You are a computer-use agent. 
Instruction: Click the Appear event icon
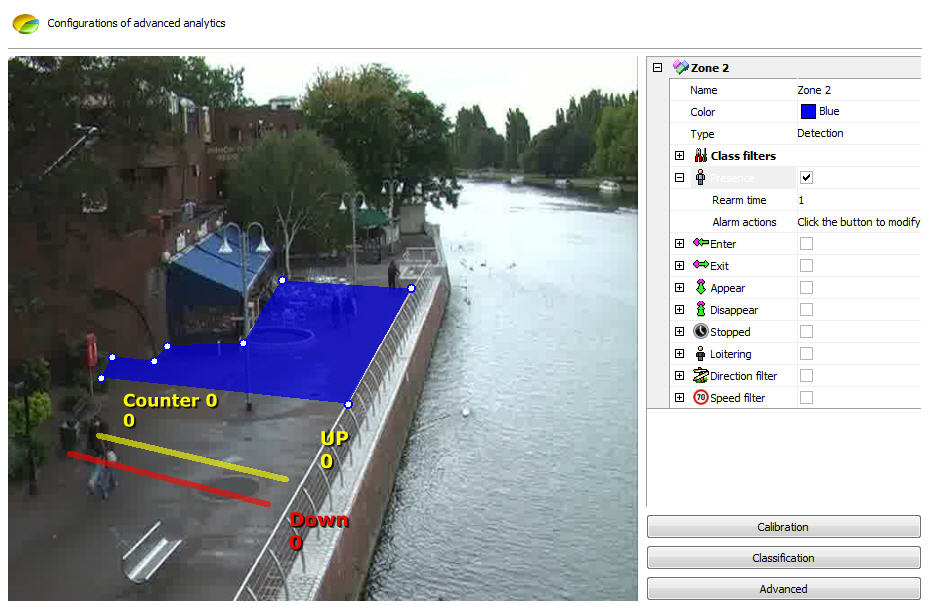pyautogui.click(x=700, y=288)
